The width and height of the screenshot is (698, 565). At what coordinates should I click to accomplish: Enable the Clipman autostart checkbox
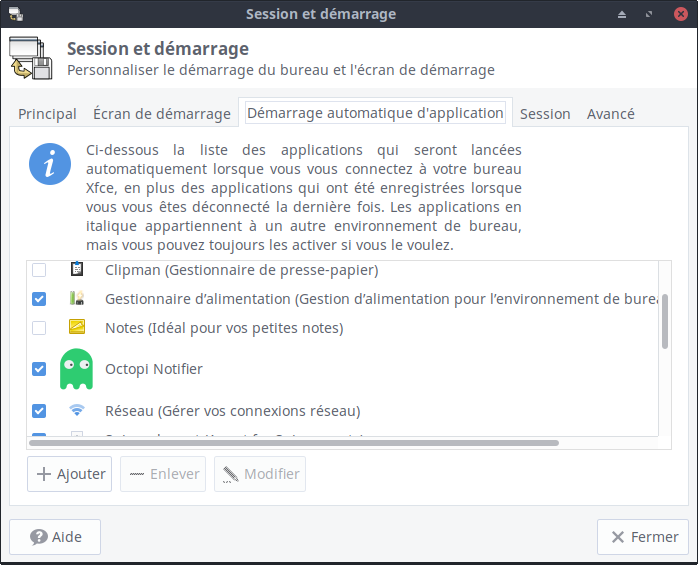(39, 270)
